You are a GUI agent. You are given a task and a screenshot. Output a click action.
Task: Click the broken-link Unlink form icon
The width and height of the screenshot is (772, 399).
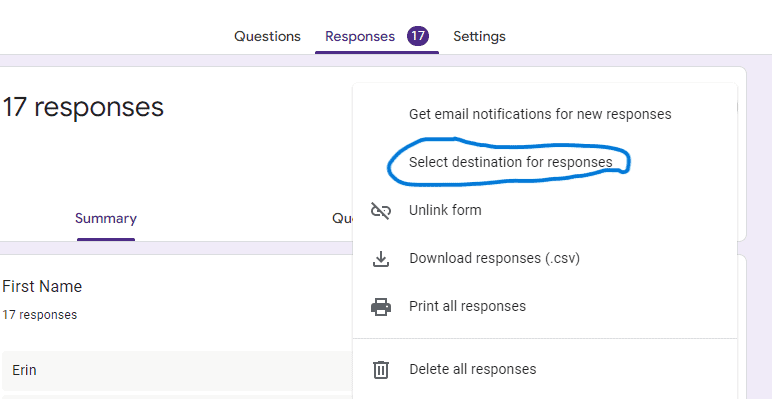click(x=381, y=210)
